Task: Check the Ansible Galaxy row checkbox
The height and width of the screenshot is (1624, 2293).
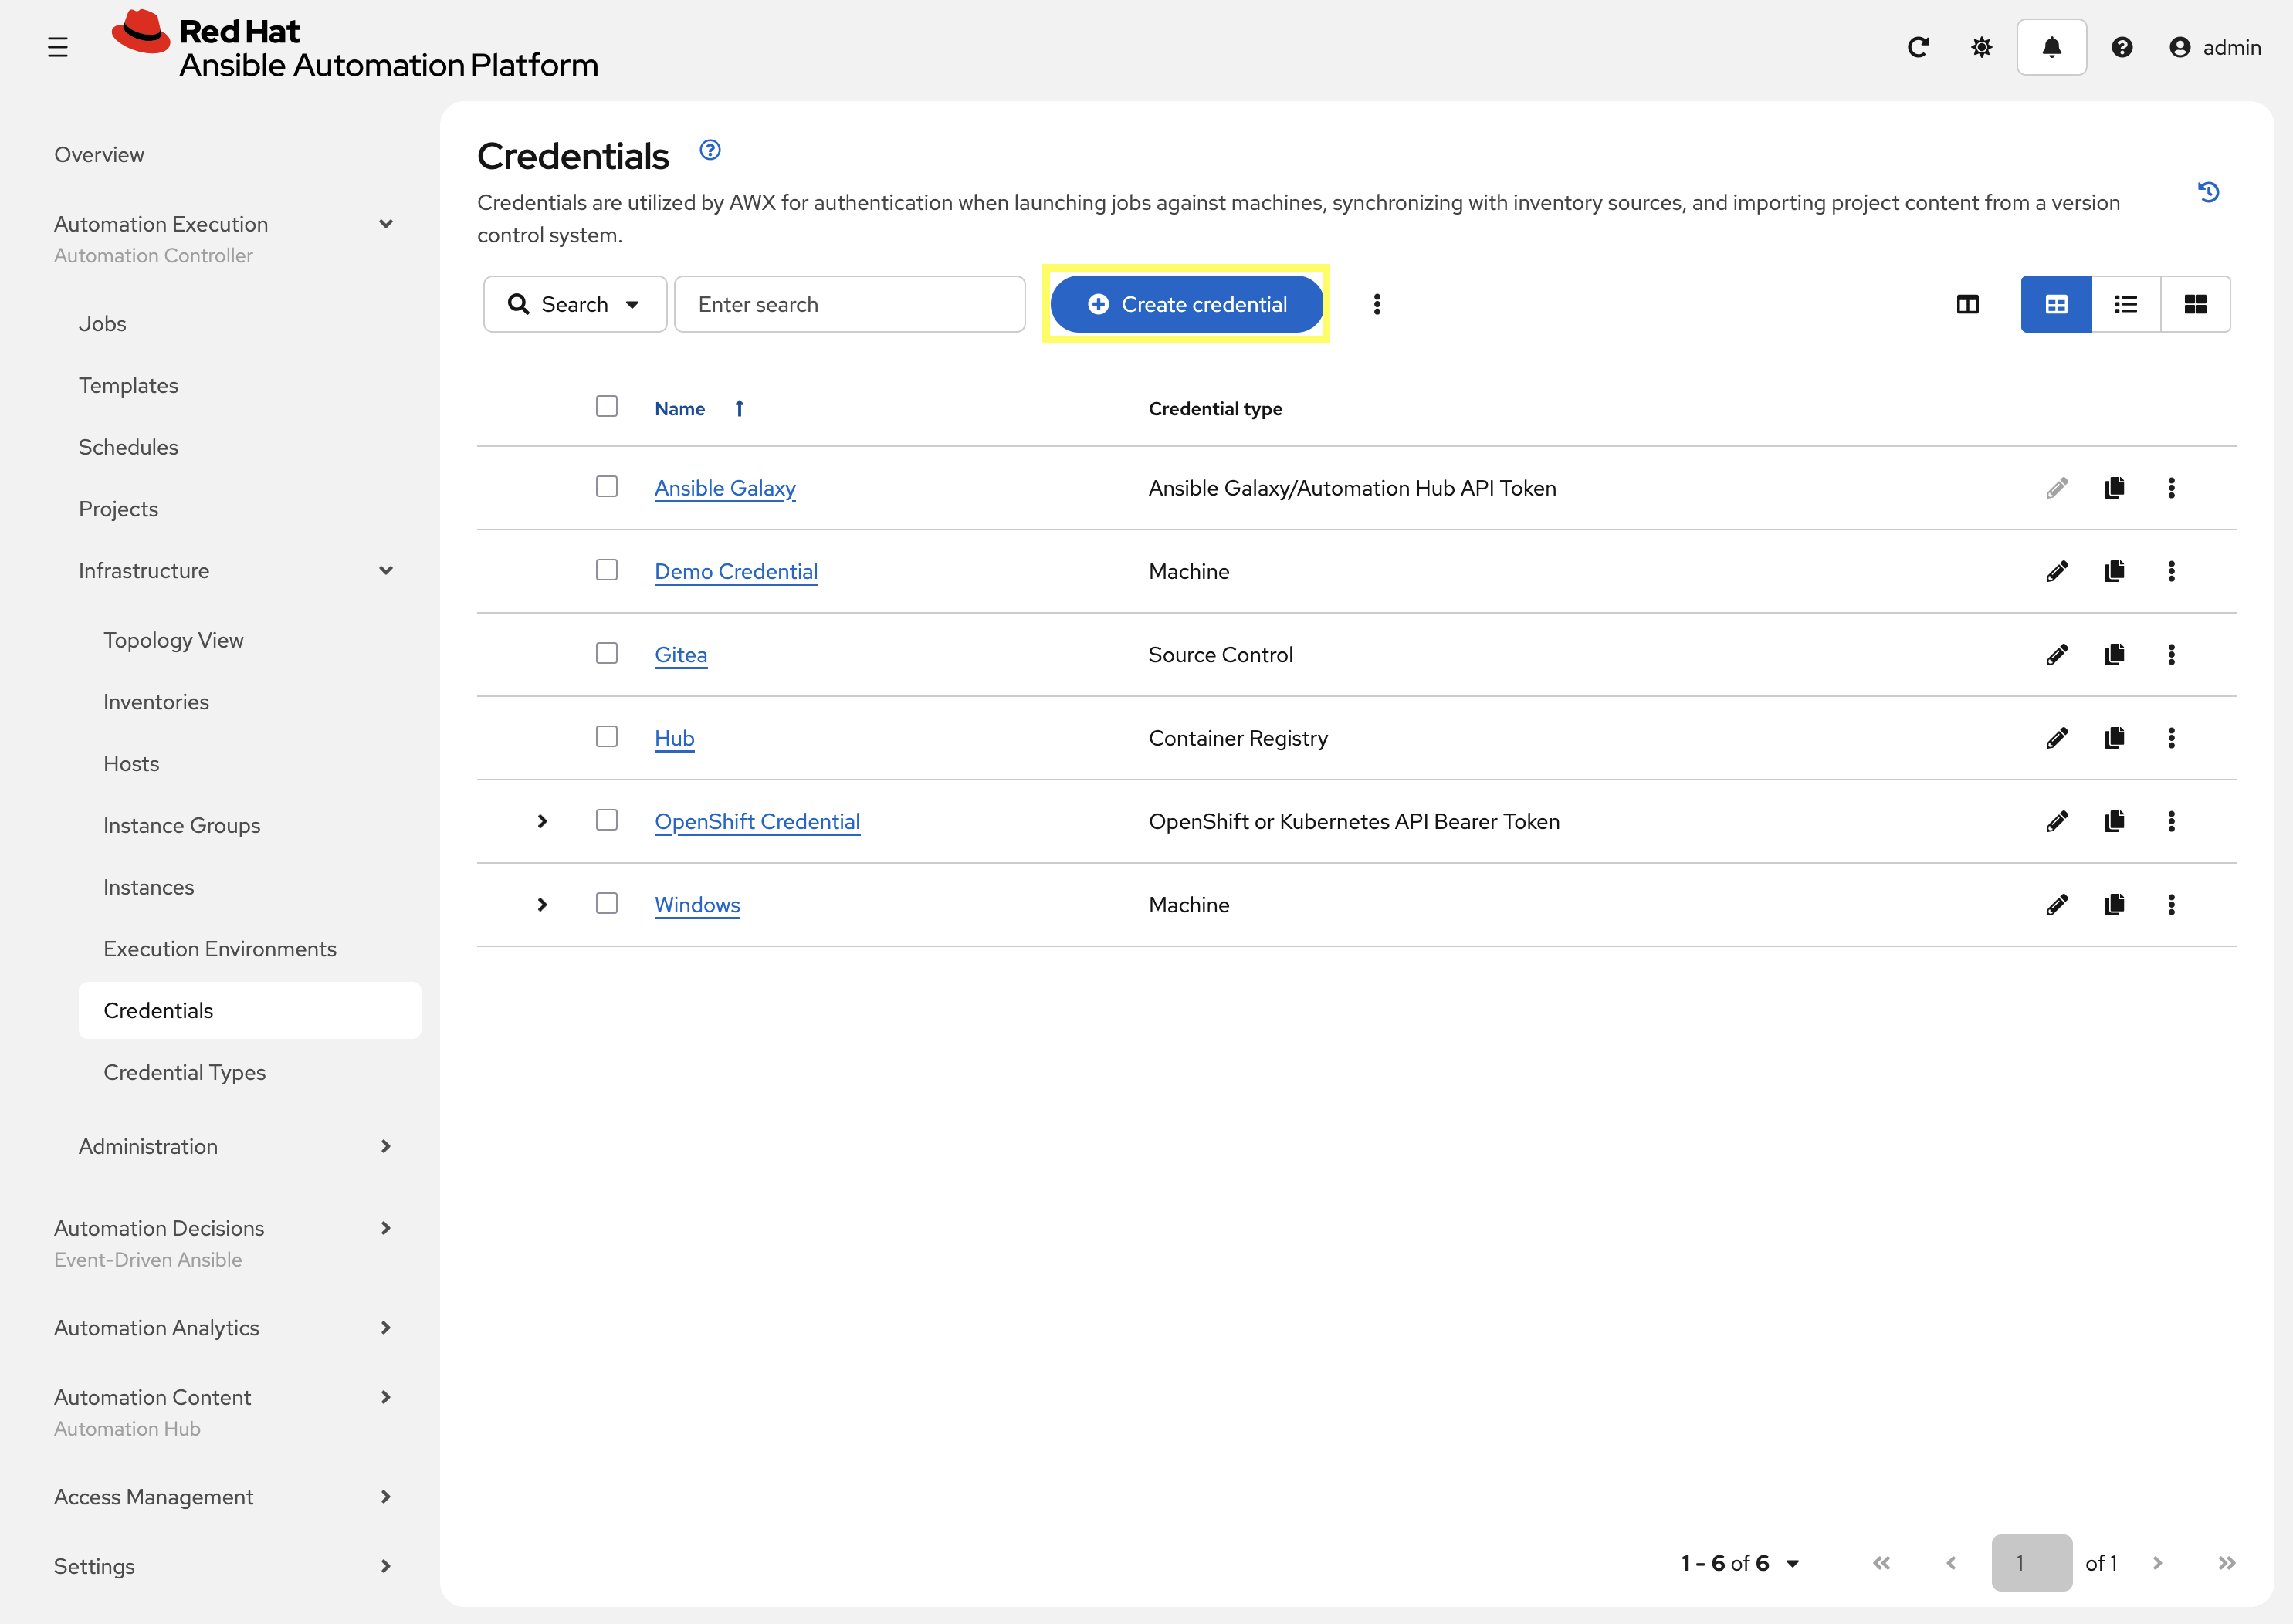Action: (x=606, y=487)
